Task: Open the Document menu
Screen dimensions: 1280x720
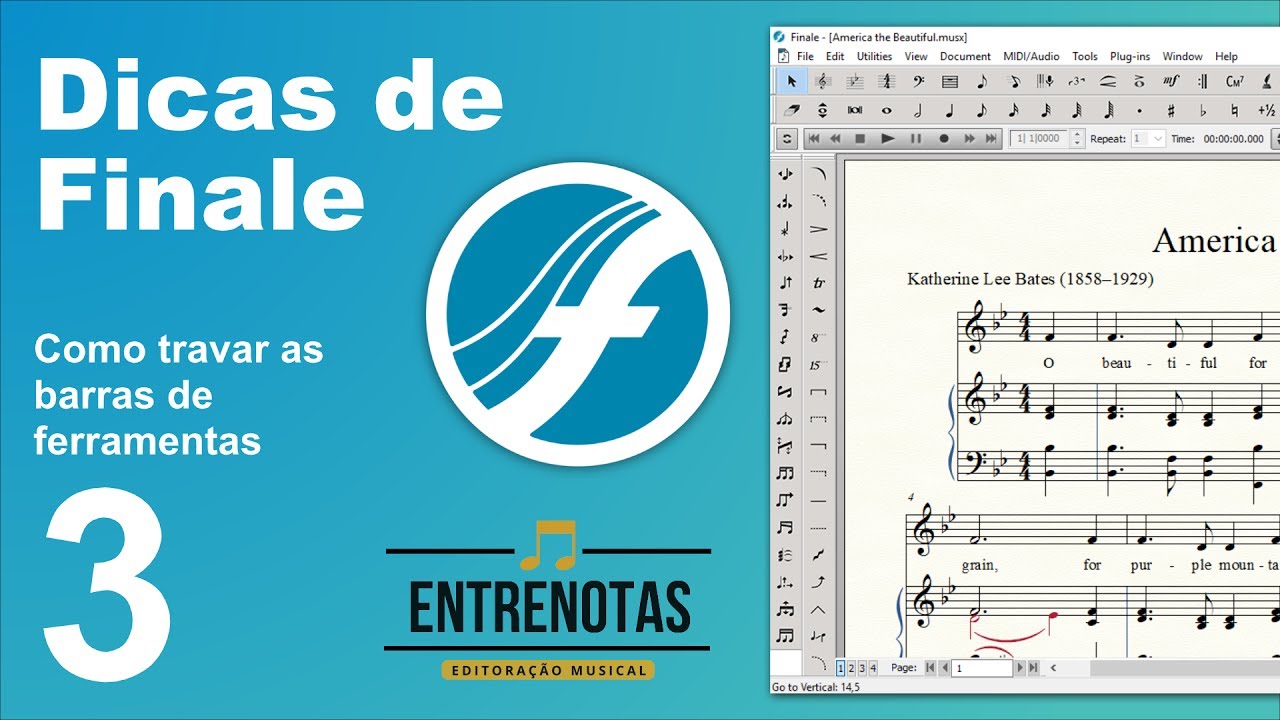Action: 965,56
